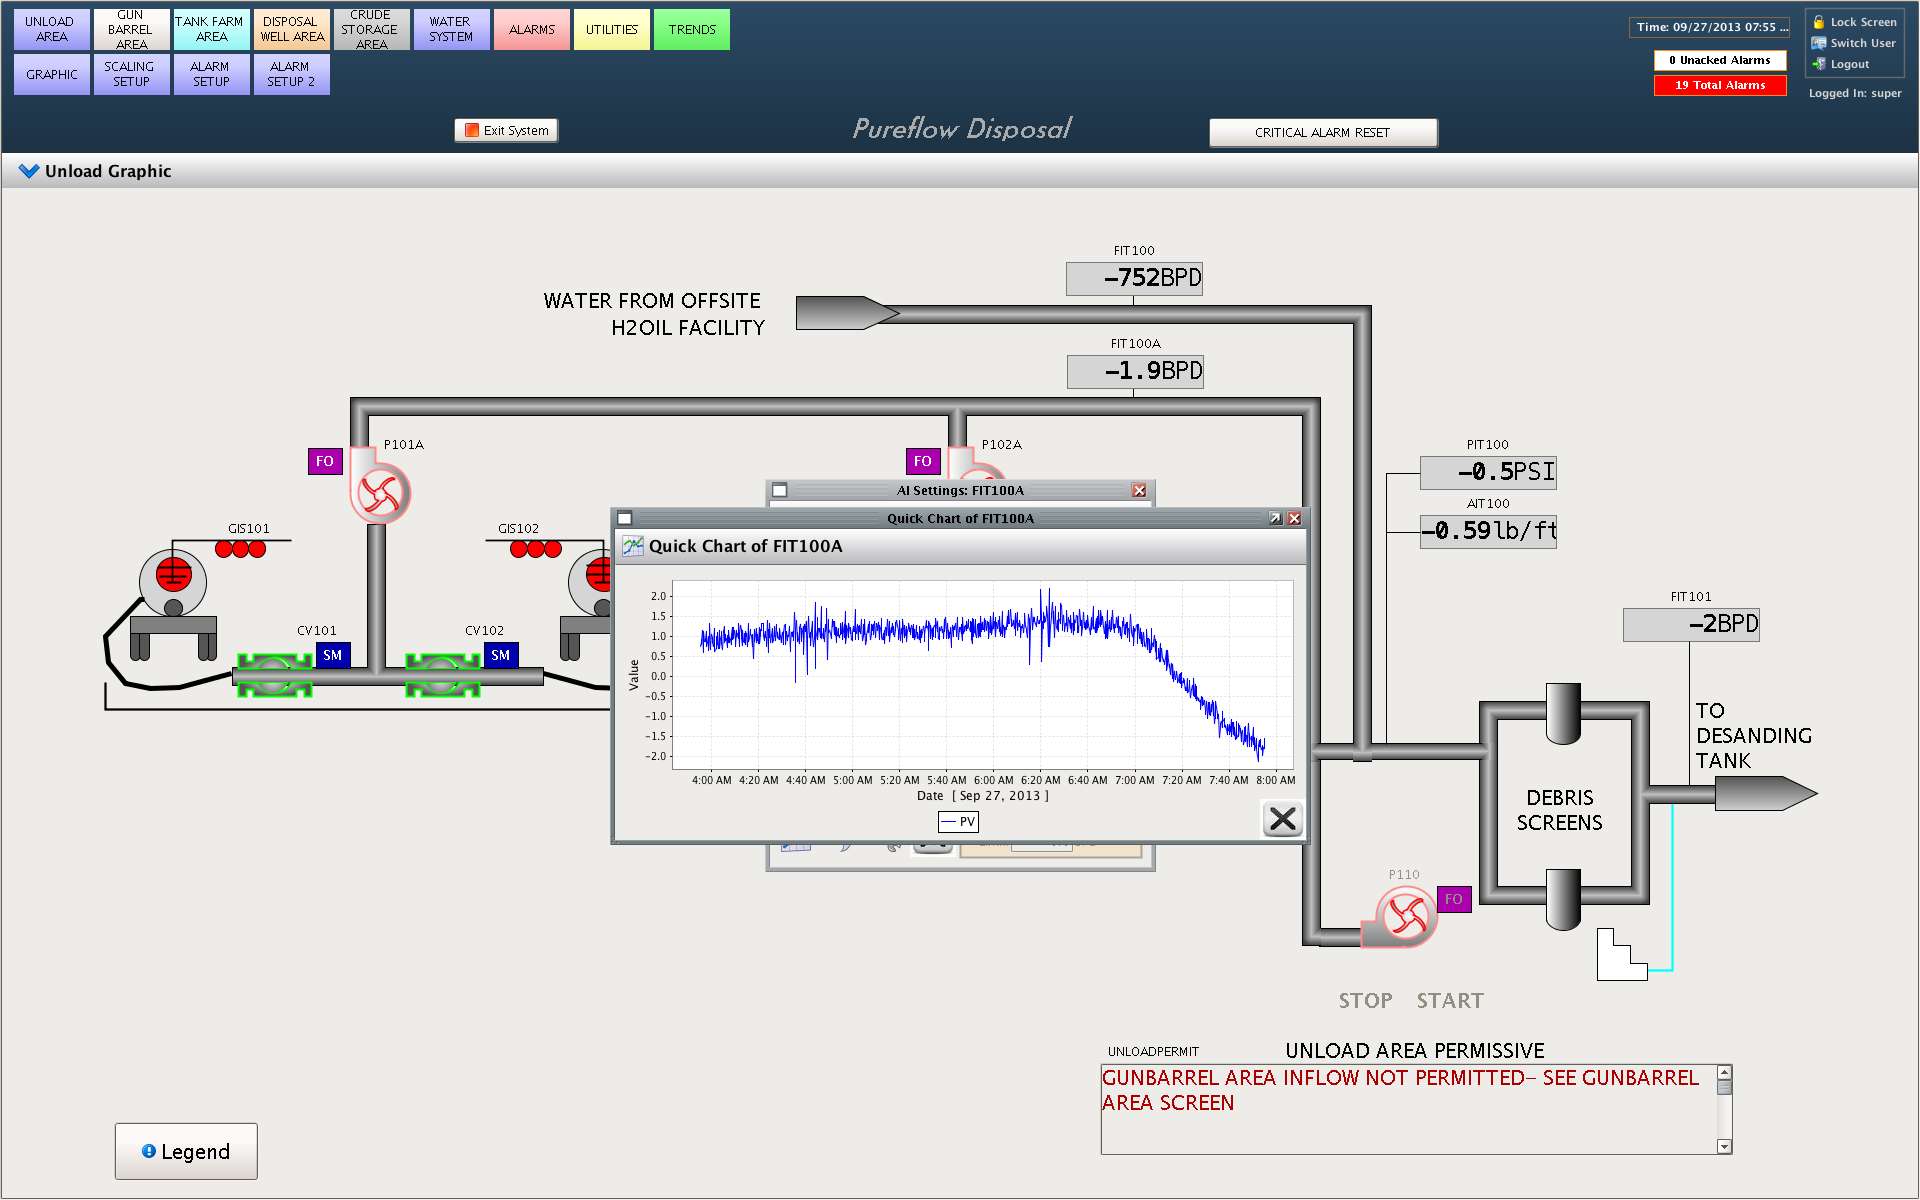This screenshot has height=1200, width=1920.
Task: Click START for pump P110
Action: pyautogui.click(x=1450, y=1001)
